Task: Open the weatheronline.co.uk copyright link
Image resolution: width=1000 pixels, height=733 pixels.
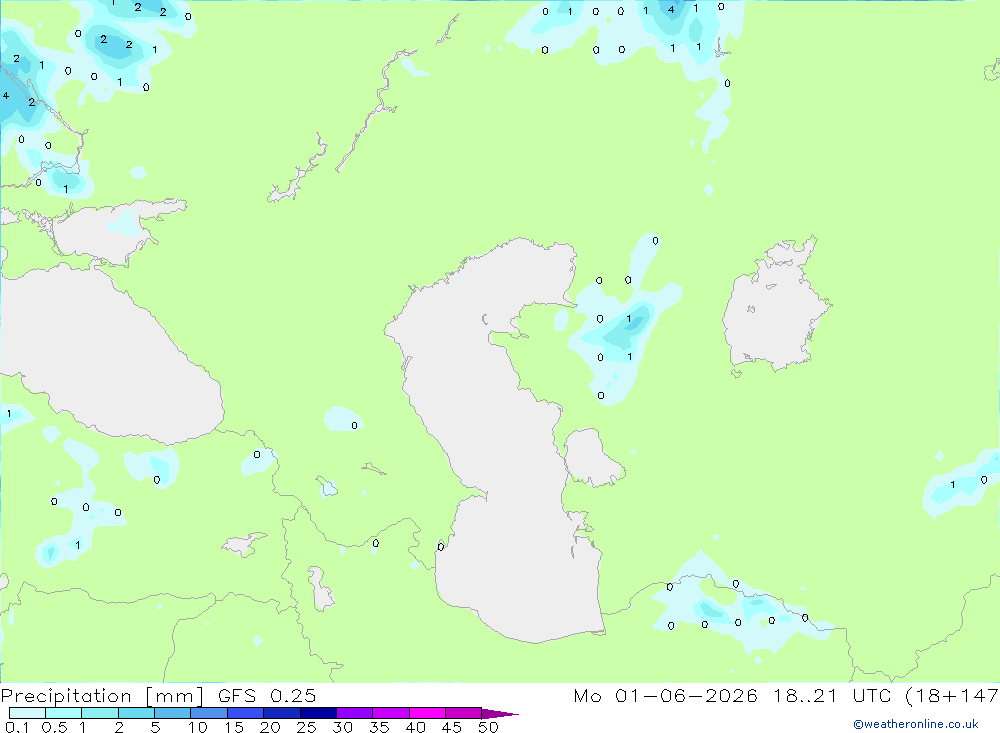Action: tap(916, 724)
